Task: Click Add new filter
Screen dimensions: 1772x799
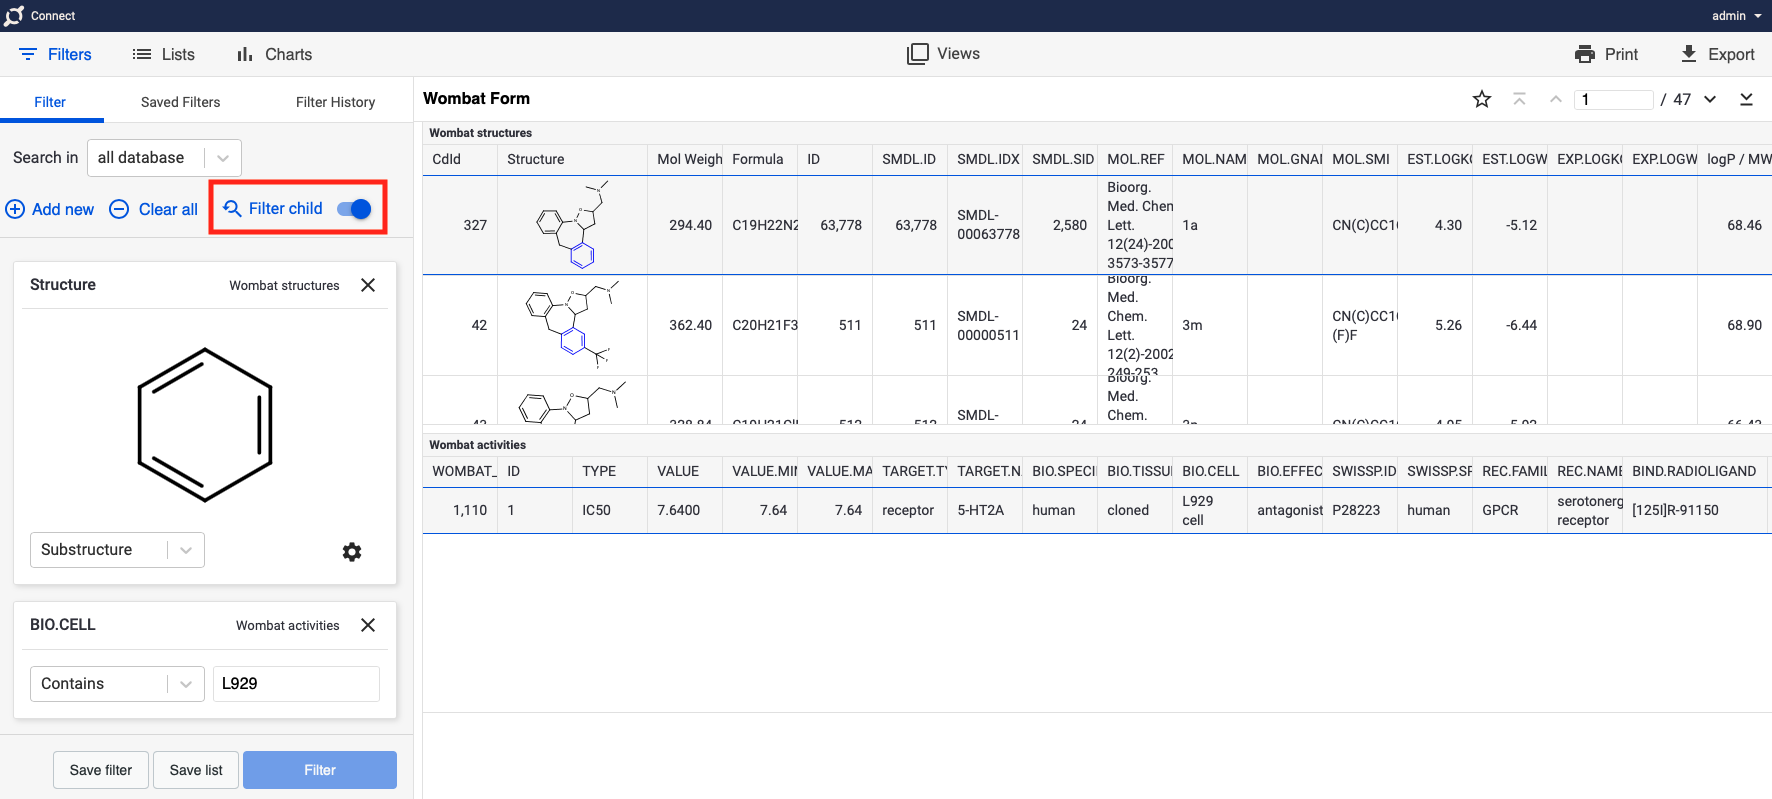Action: click(50, 209)
